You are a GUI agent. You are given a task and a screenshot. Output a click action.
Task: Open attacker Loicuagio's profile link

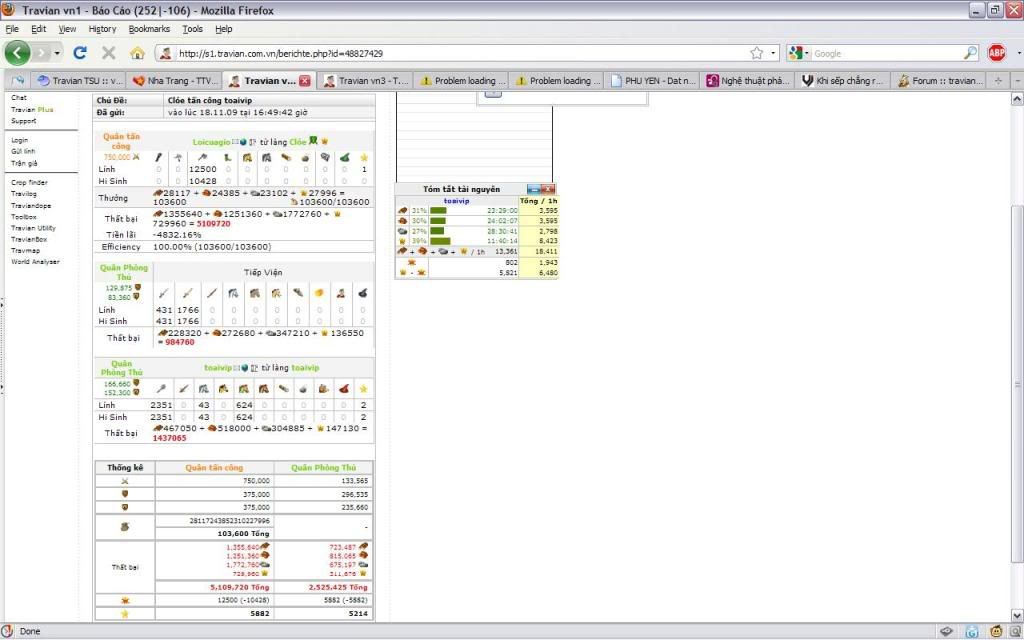click(x=212, y=142)
